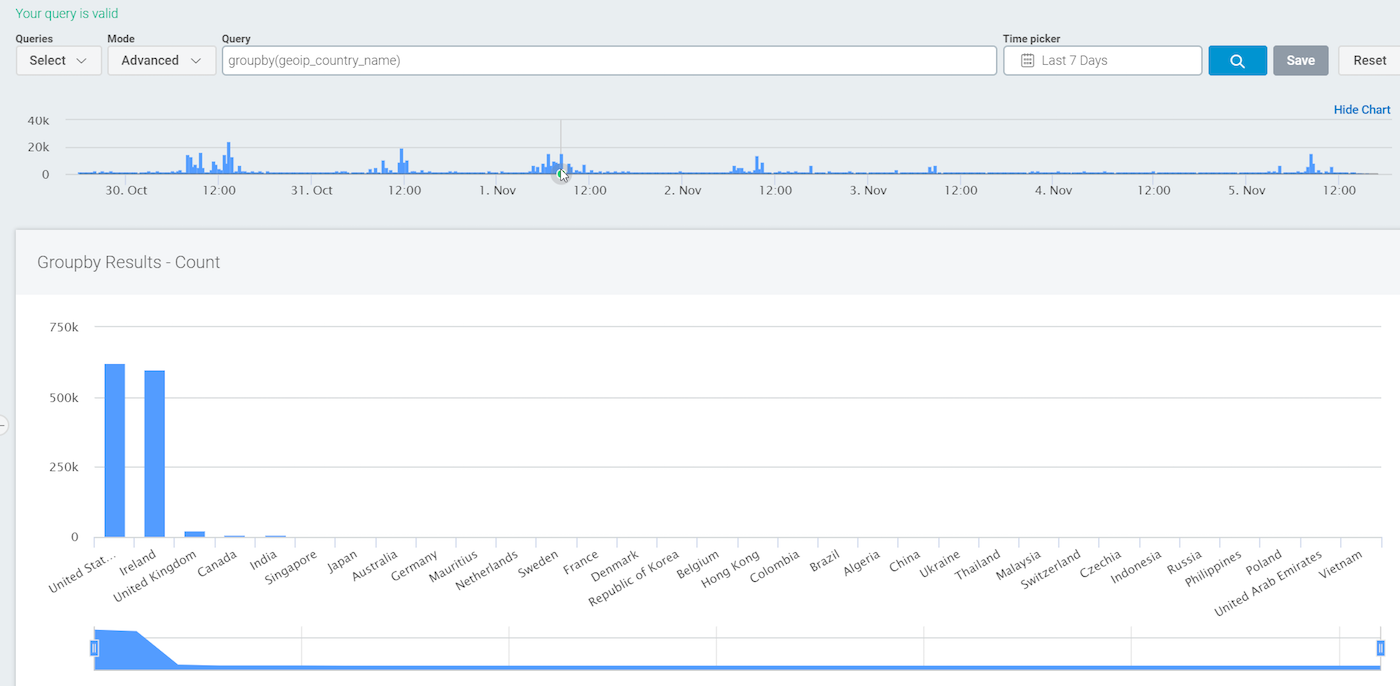Click the tallest timeline spike on 30 Oct
The width and height of the screenshot is (1400, 686).
[228, 159]
